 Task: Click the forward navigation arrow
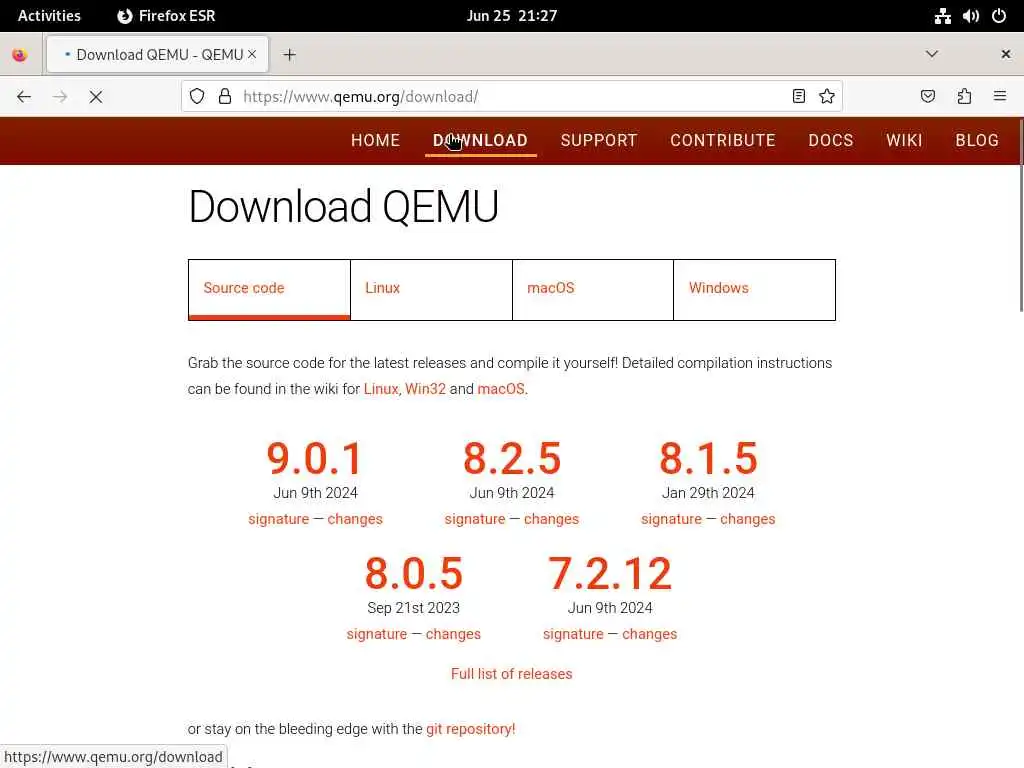(x=60, y=97)
